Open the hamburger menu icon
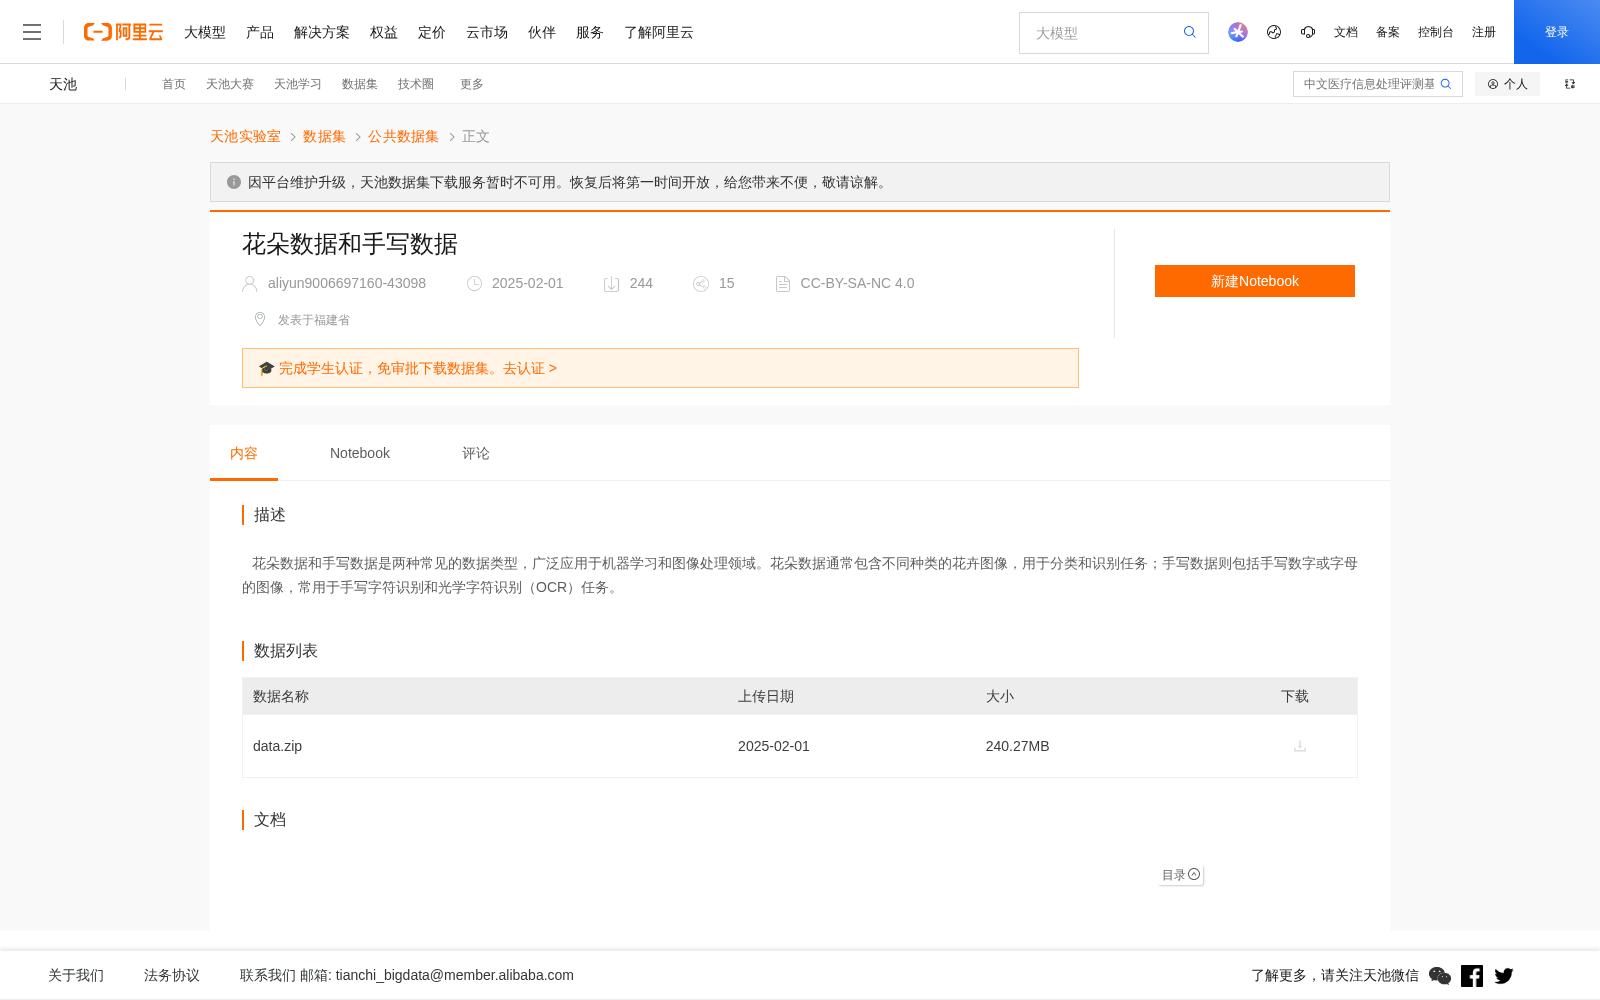Screen dimensions: 1600x1000 (x=32, y=32)
